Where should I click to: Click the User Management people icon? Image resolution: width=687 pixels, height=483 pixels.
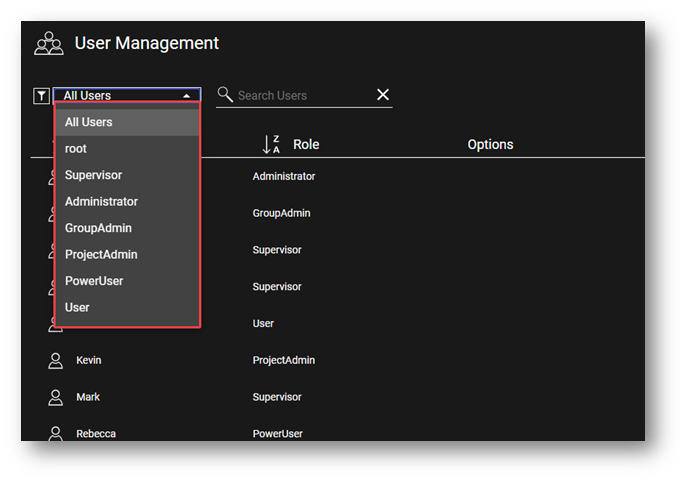tap(48, 44)
